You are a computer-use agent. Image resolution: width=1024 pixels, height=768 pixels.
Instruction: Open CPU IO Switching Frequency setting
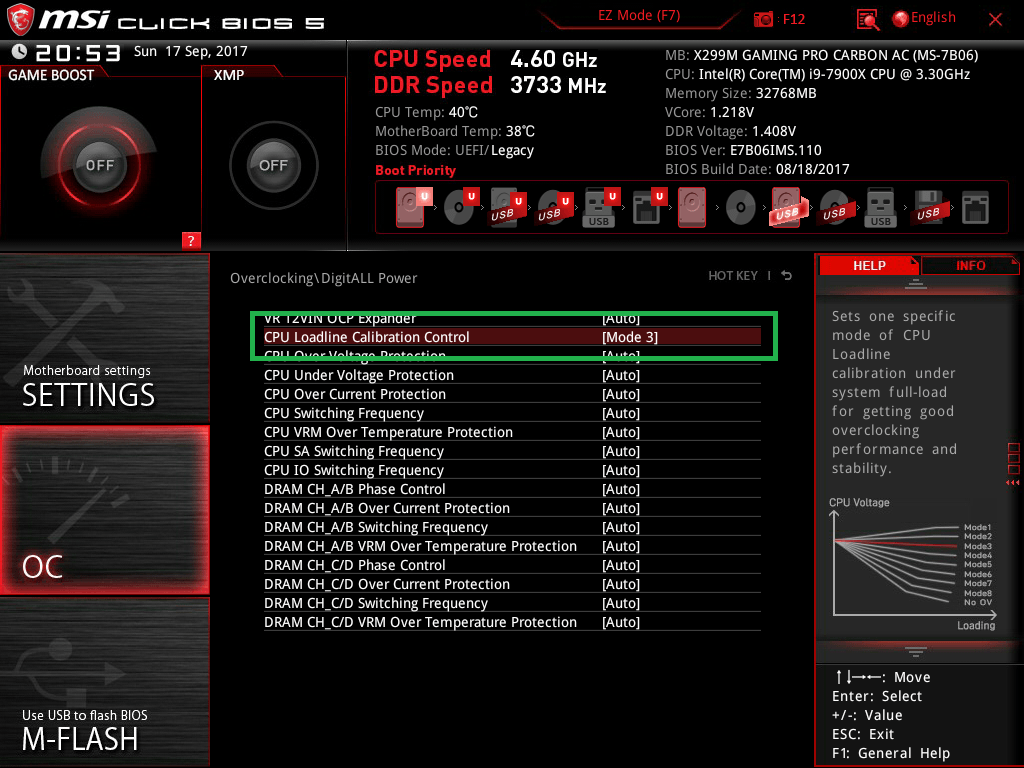pyautogui.click(x=512, y=470)
